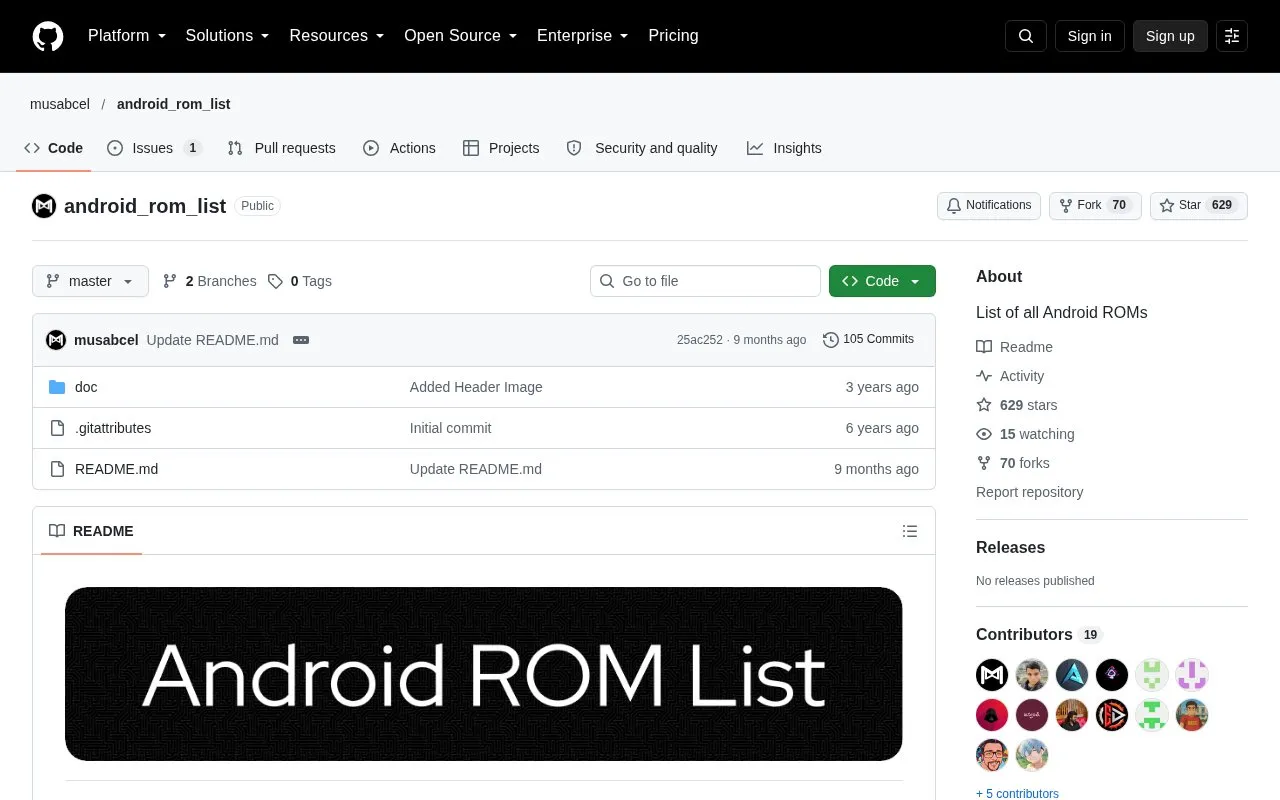Screen dimensions: 1280x800
Task: Open the README.md file
Action: point(116,469)
